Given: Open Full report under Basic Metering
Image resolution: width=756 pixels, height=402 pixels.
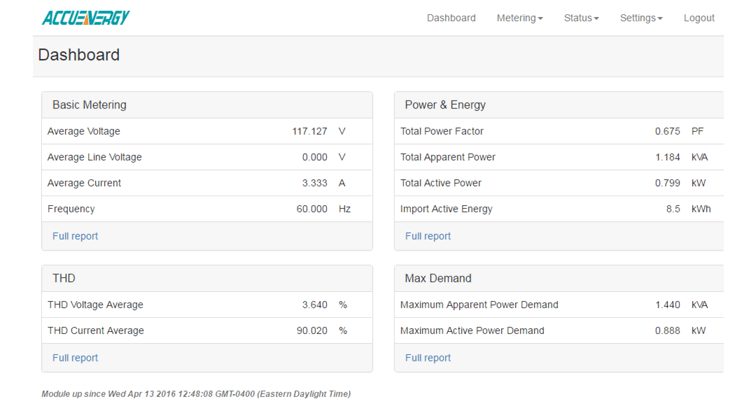Looking at the screenshot, I should point(75,236).
